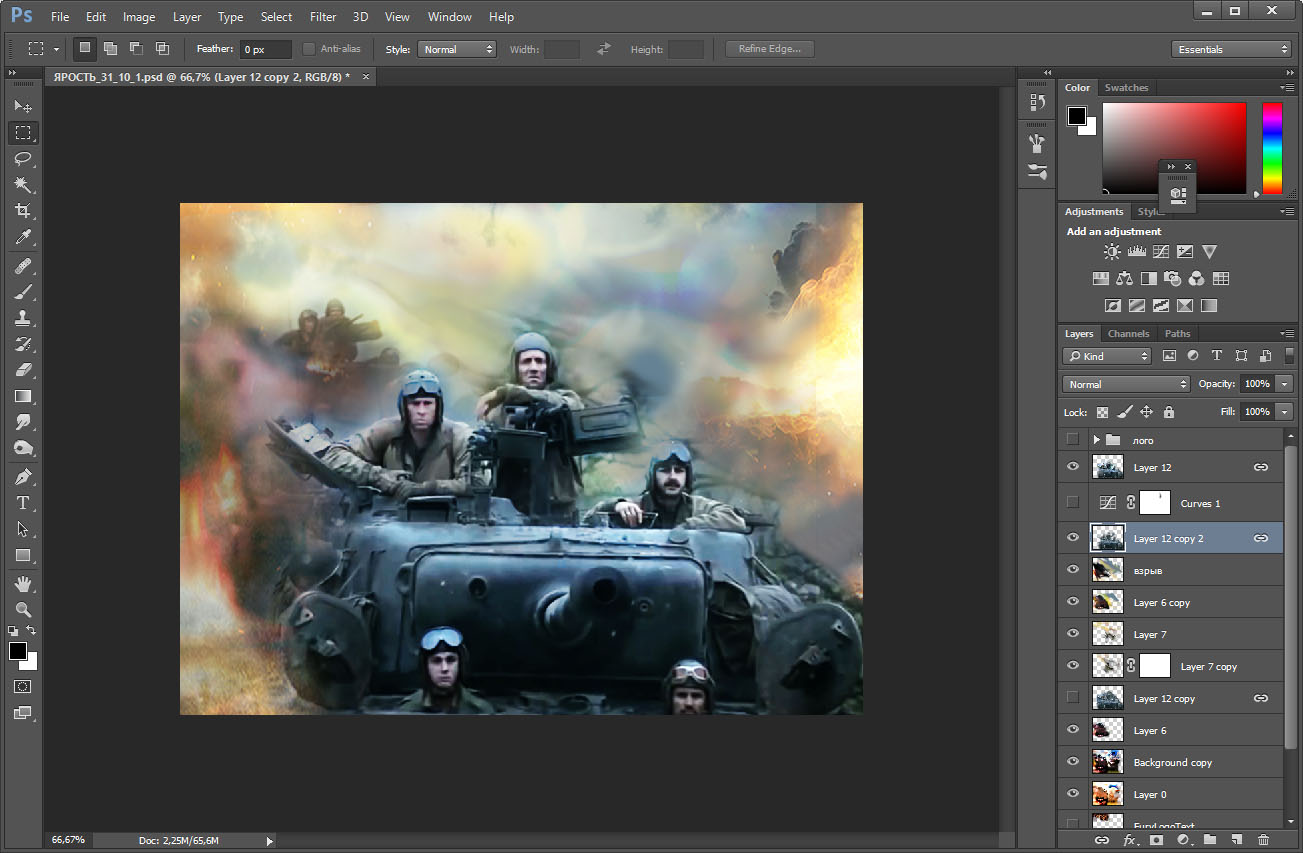
Task: Choose the Zoom tool
Action: (x=23, y=609)
